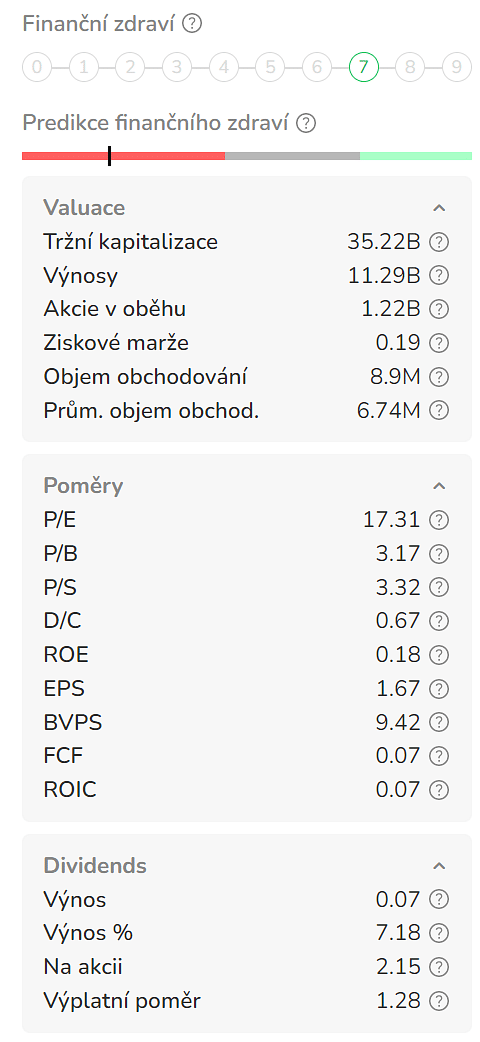480x1042 pixels.
Task: Click question mark next to P/E ratio
Action: click(x=439, y=520)
